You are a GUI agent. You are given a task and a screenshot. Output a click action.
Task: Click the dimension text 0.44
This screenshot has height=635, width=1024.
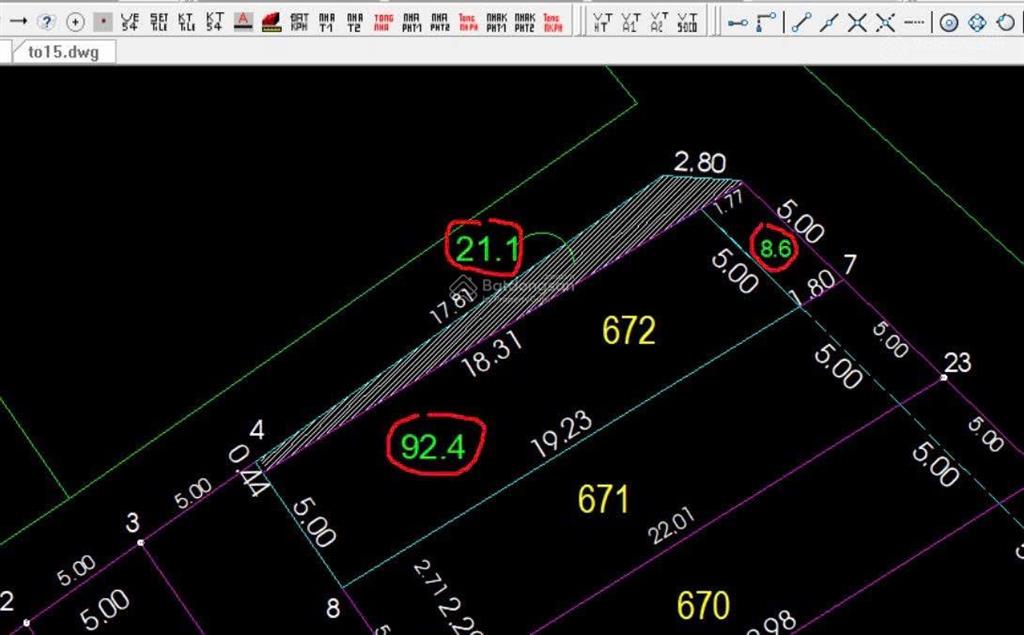248,470
